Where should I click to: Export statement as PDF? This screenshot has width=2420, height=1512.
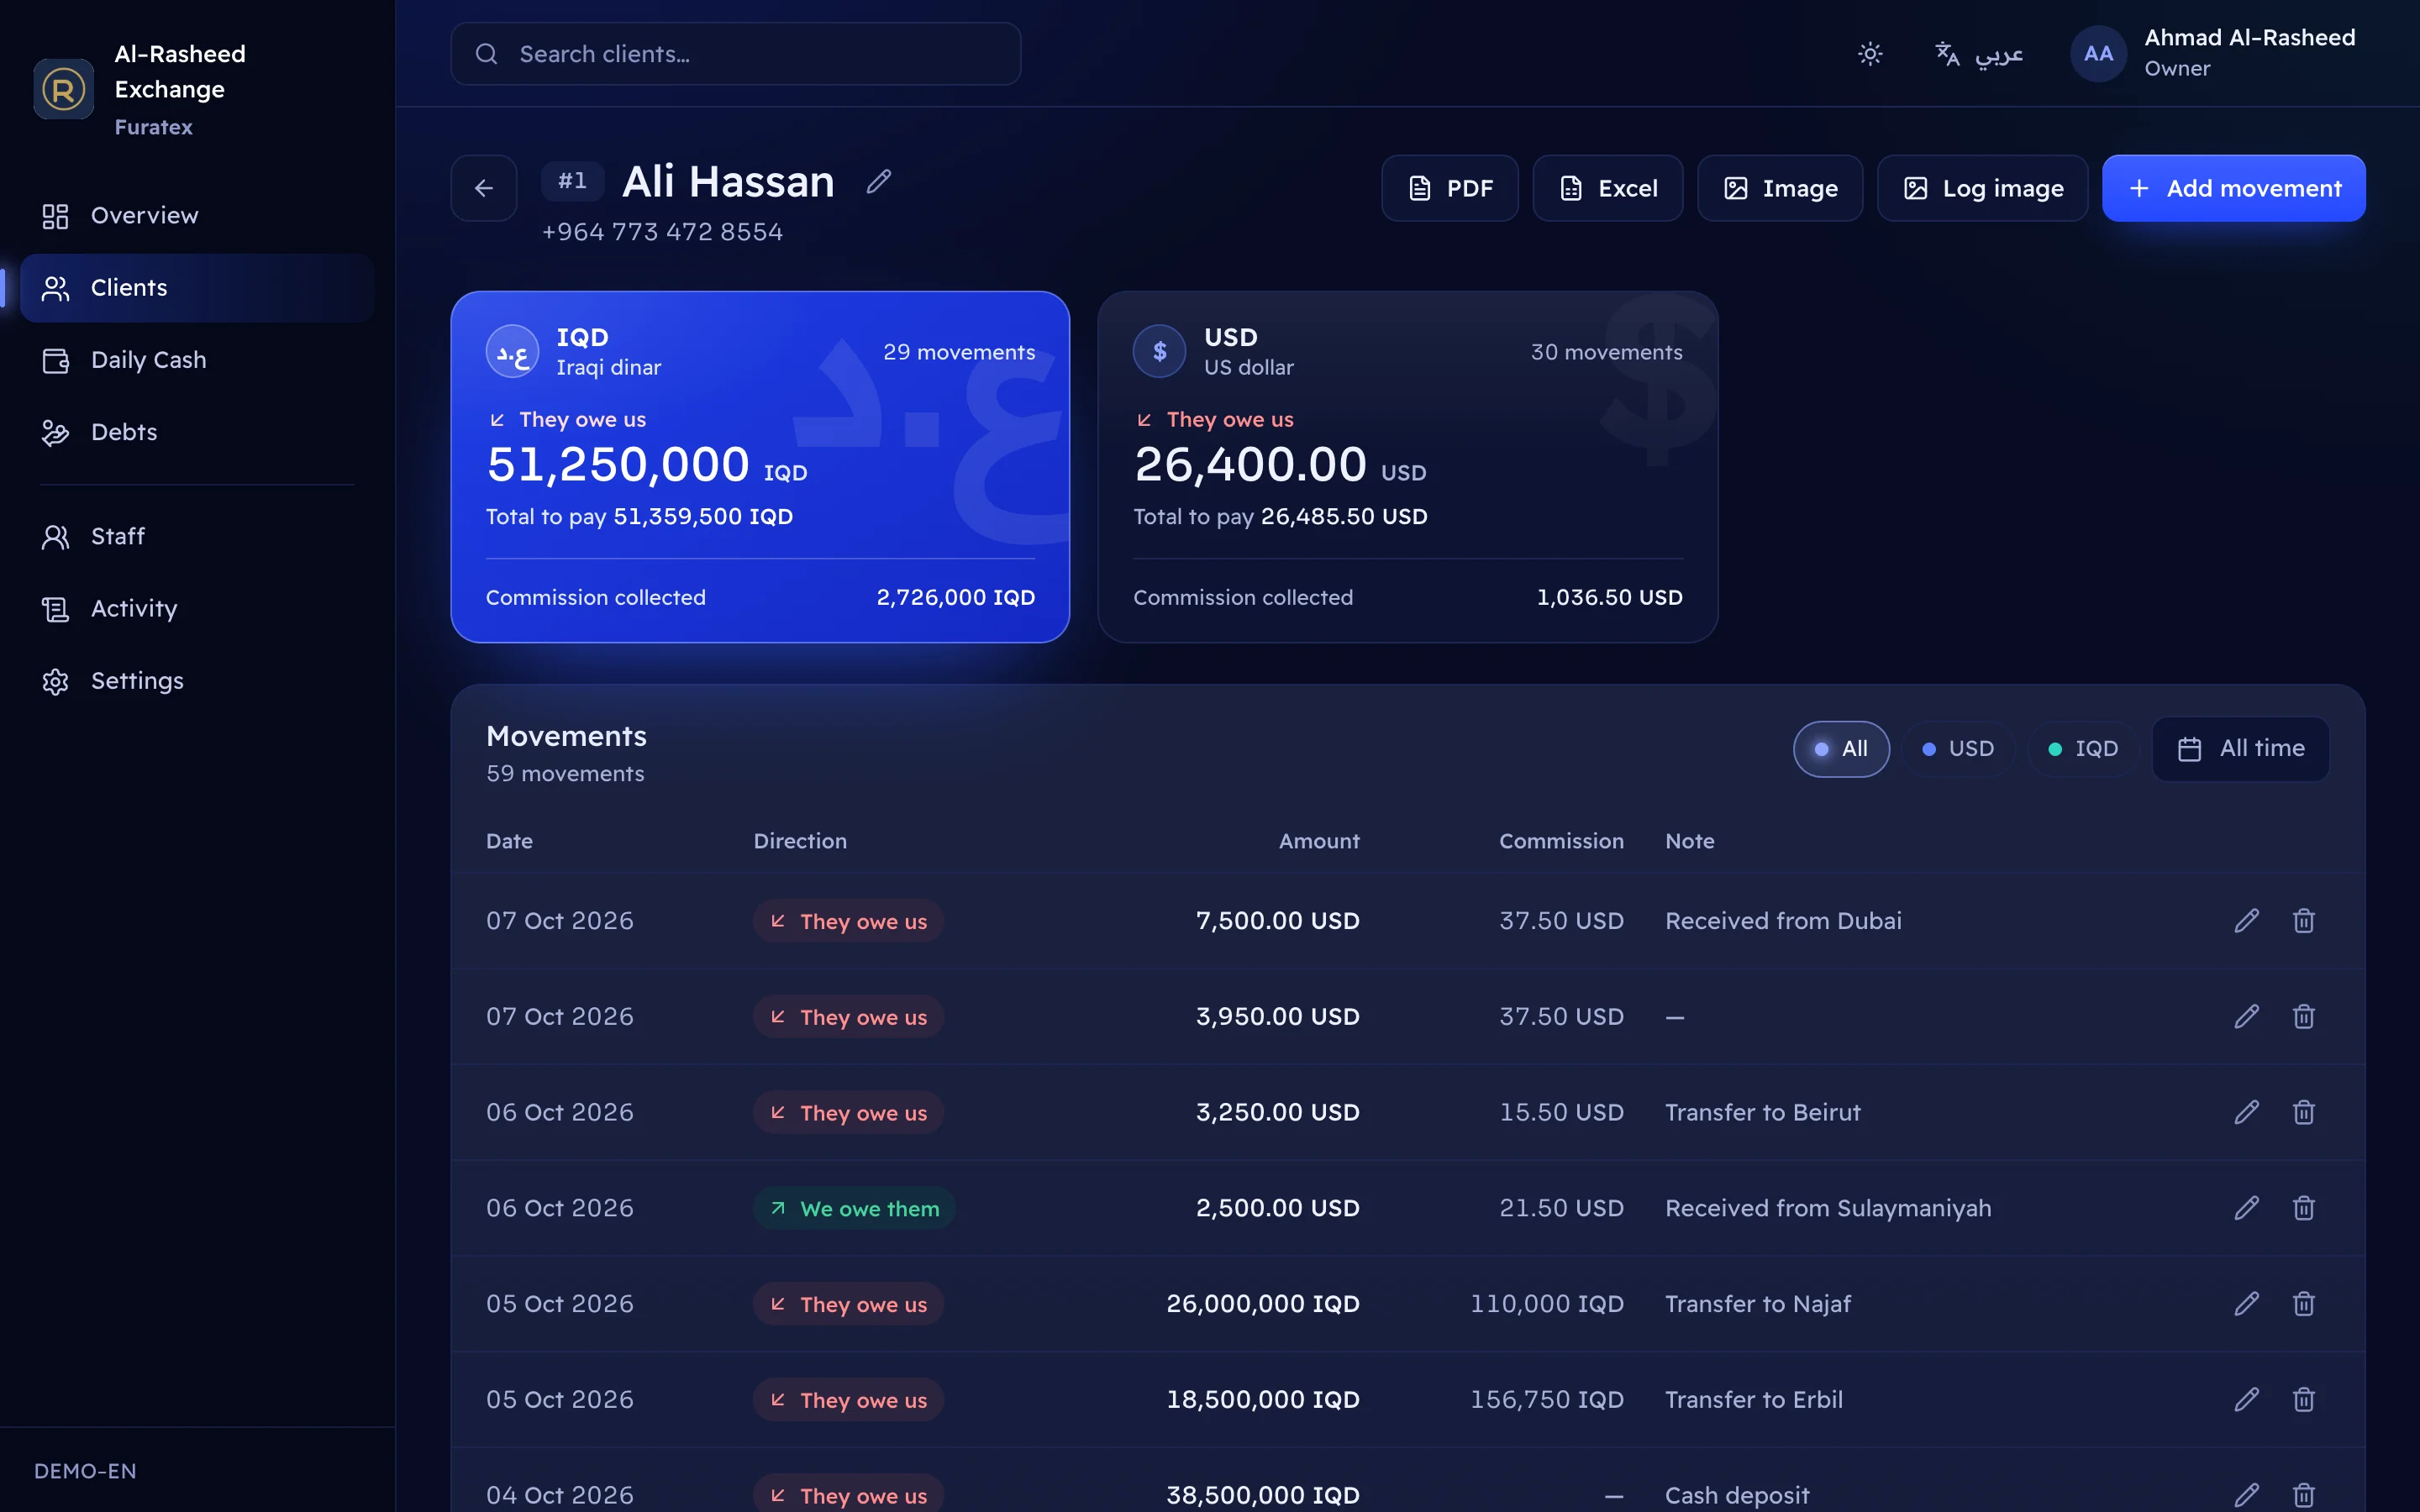point(1450,188)
